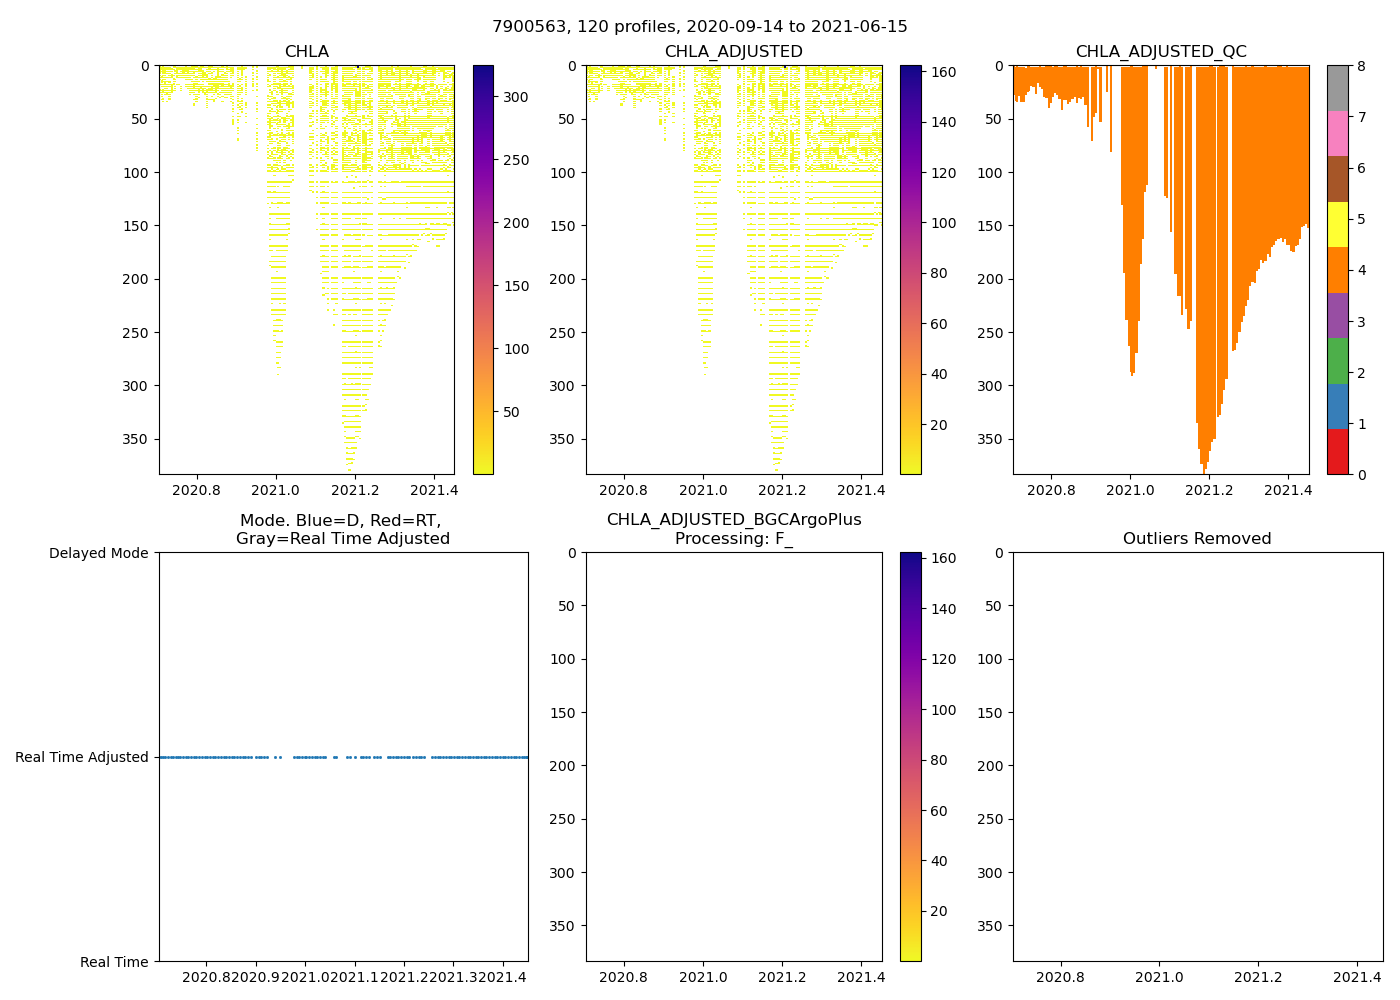The height and width of the screenshot is (1000, 1400).
Task: Click the figure title starting with 7900563
Action: tap(699, 27)
